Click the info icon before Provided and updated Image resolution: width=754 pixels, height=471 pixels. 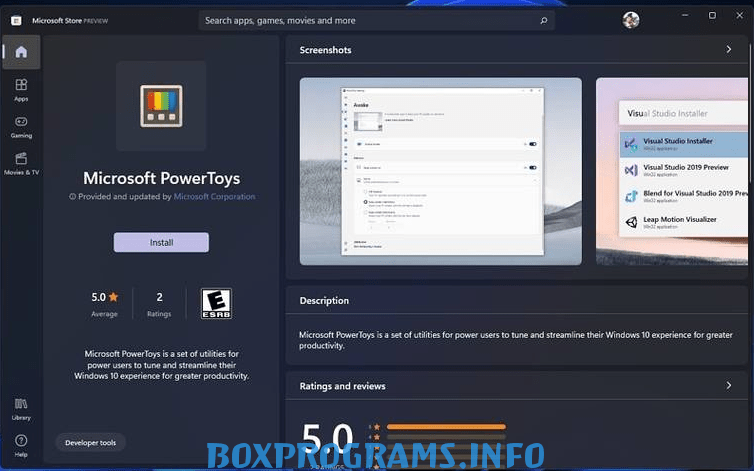tap(72, 196)
